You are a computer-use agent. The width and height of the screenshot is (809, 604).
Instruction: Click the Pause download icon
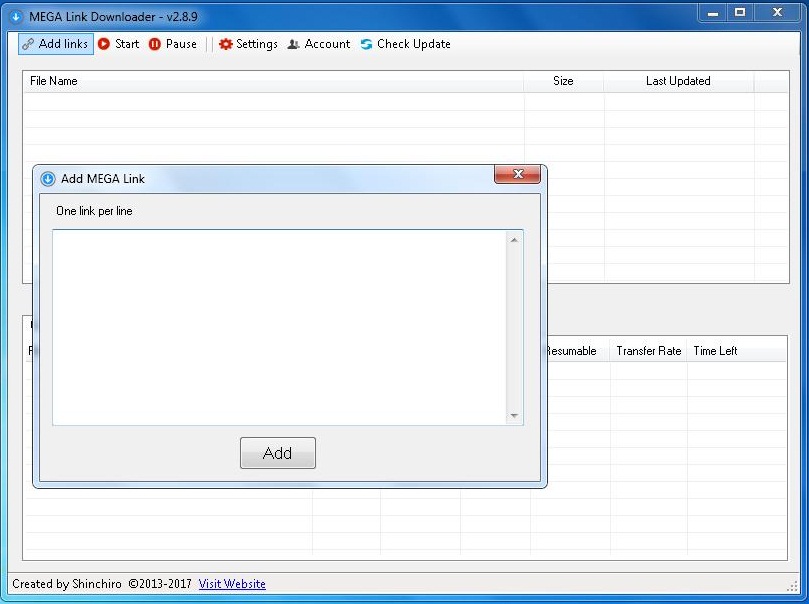click(158, 44)
